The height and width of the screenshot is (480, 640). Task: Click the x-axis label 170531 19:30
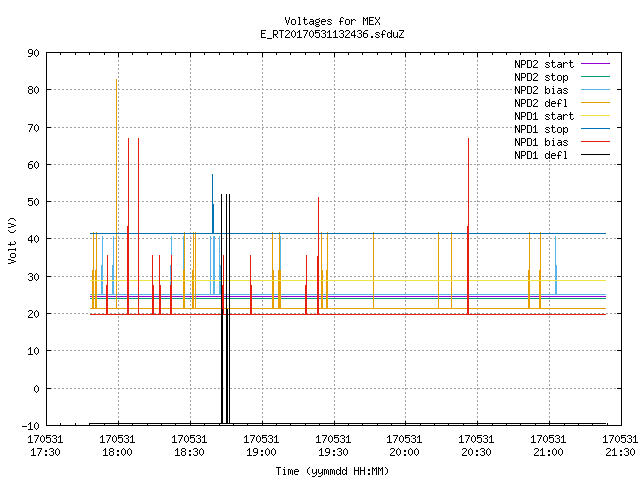coord(333,446)
